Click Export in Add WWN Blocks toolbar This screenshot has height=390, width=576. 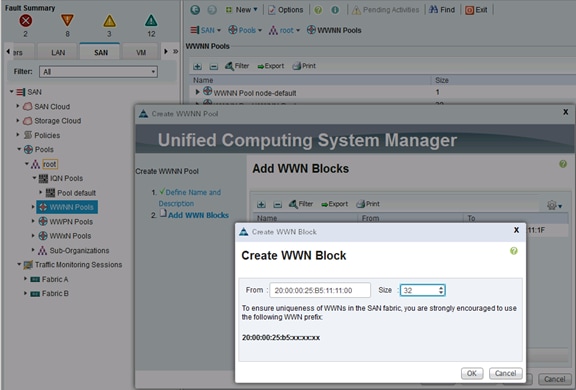pos(335,204)
